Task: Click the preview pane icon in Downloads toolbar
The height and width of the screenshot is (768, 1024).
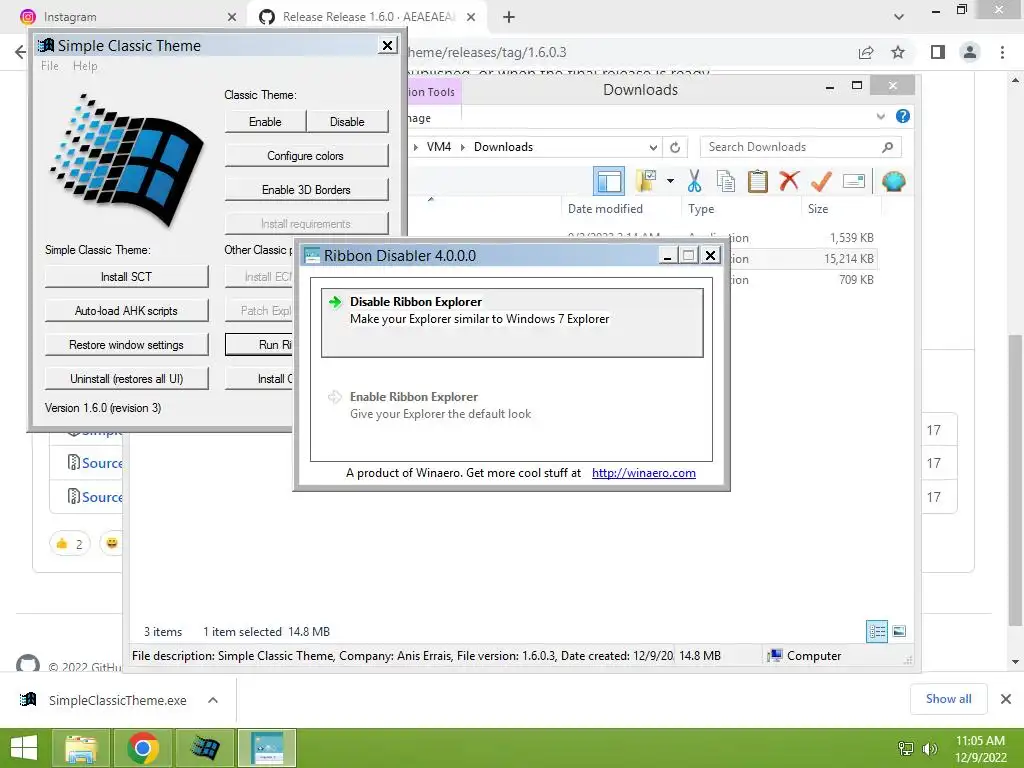Action: (x=609, y=181)
